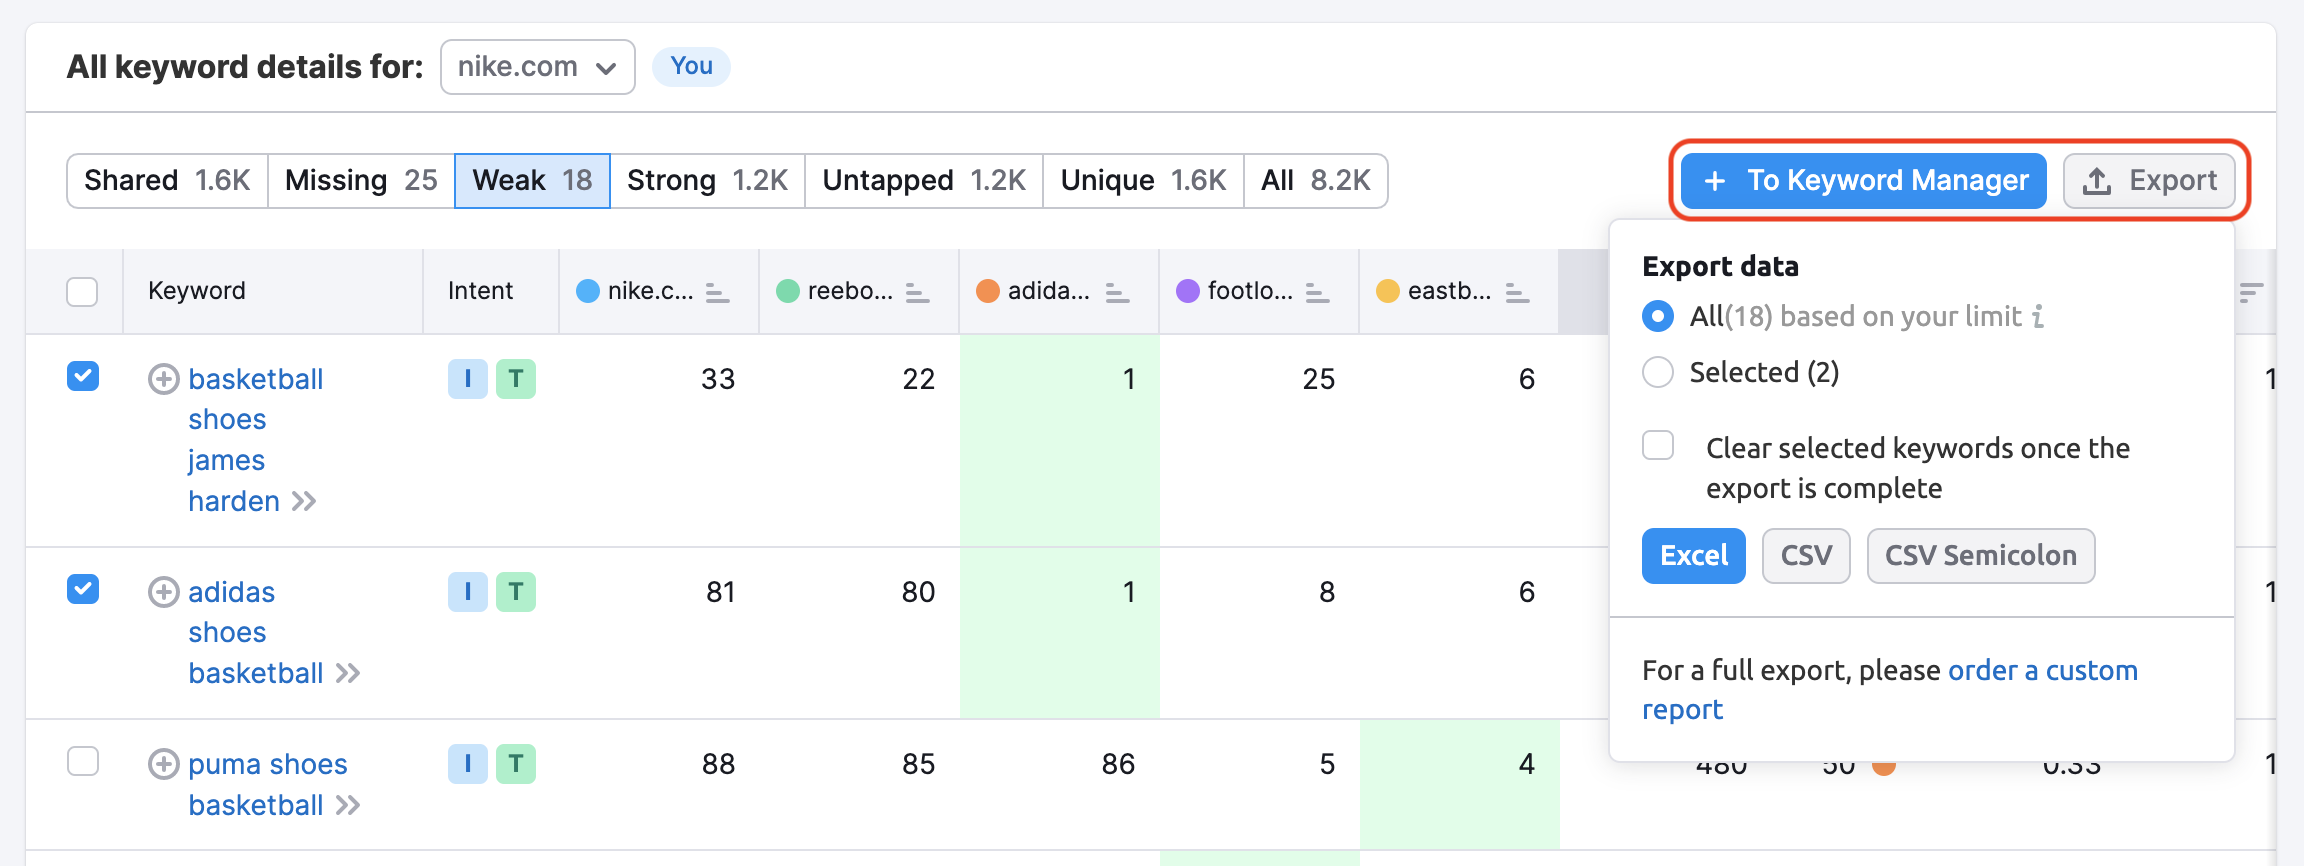Click the T intent badge for puma shoes row
Screen dimensions: 2304x866
tap(516, 764)
